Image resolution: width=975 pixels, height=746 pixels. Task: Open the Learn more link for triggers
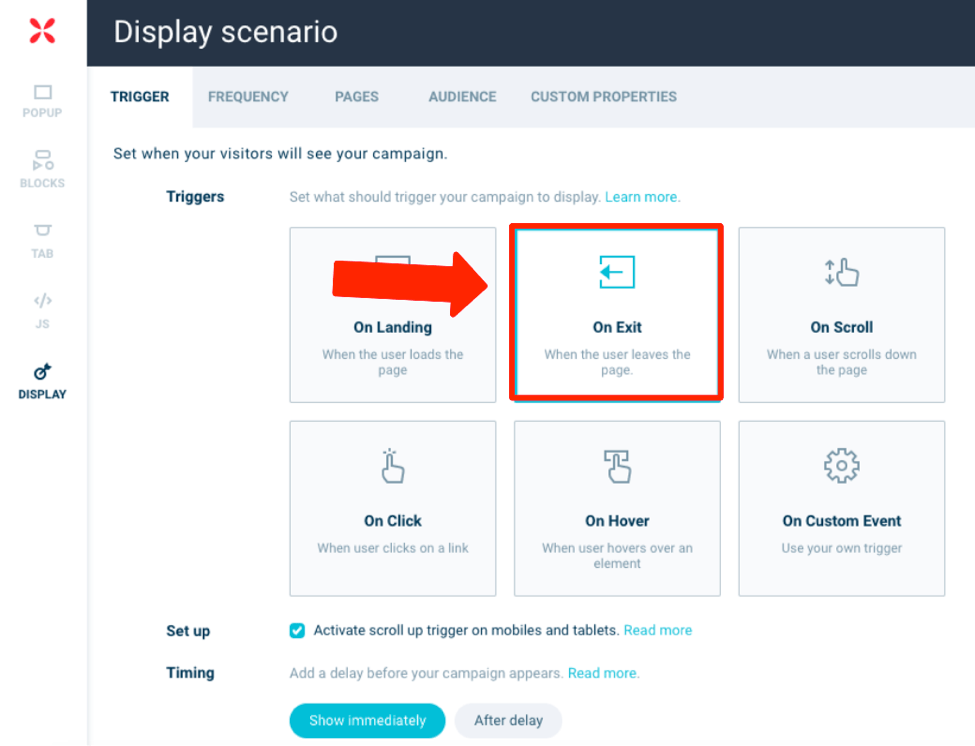click(642, 197)
